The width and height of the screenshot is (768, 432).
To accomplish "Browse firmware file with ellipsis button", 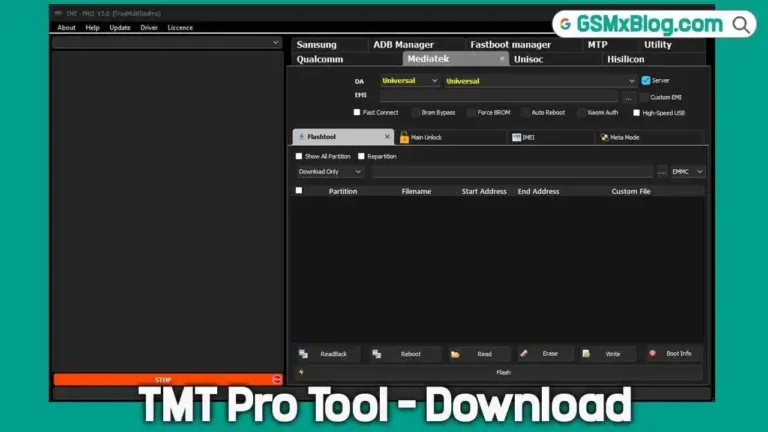I will click(662, 172).
